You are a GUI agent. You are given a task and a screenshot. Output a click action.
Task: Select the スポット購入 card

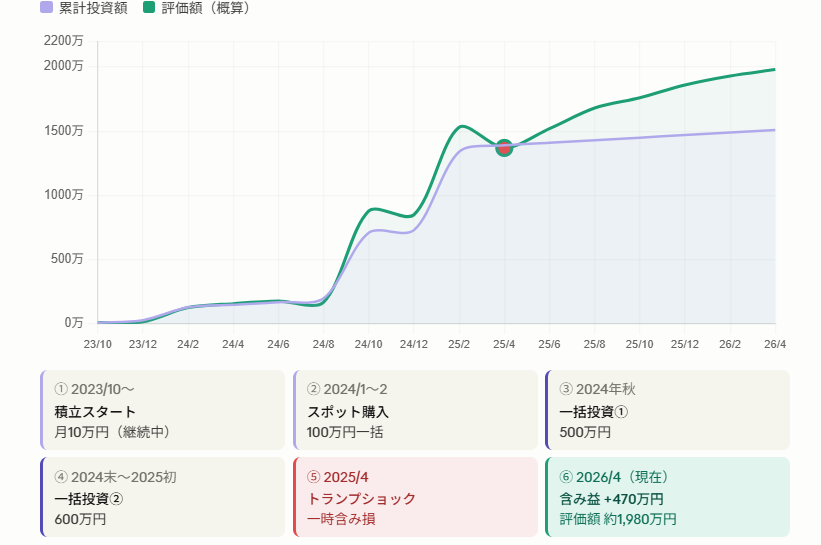coord(416,410)
